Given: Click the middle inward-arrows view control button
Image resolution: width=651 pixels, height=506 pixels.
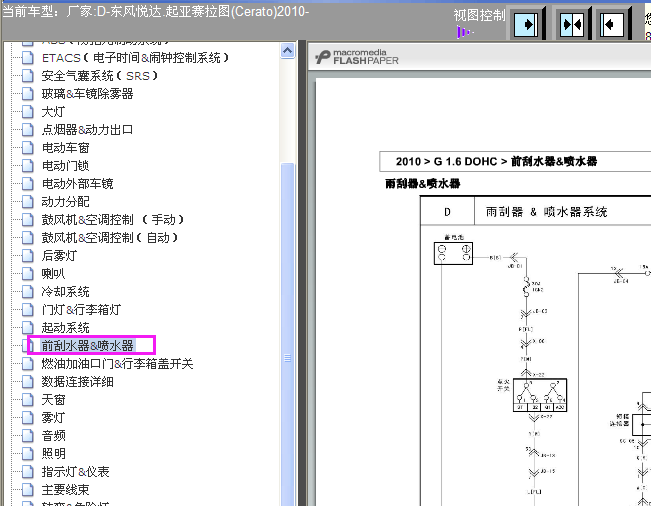Looking at the screenshot, I should tap(572, 25).
